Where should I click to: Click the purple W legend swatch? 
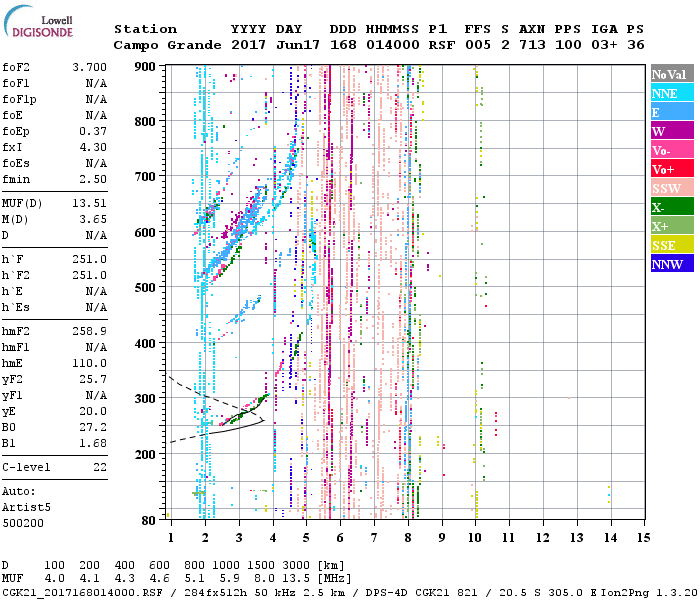pos(669,131)
